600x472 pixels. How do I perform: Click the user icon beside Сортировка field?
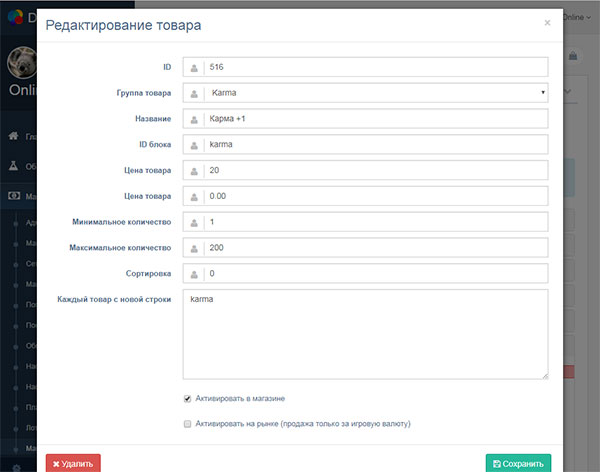[193, 274]
